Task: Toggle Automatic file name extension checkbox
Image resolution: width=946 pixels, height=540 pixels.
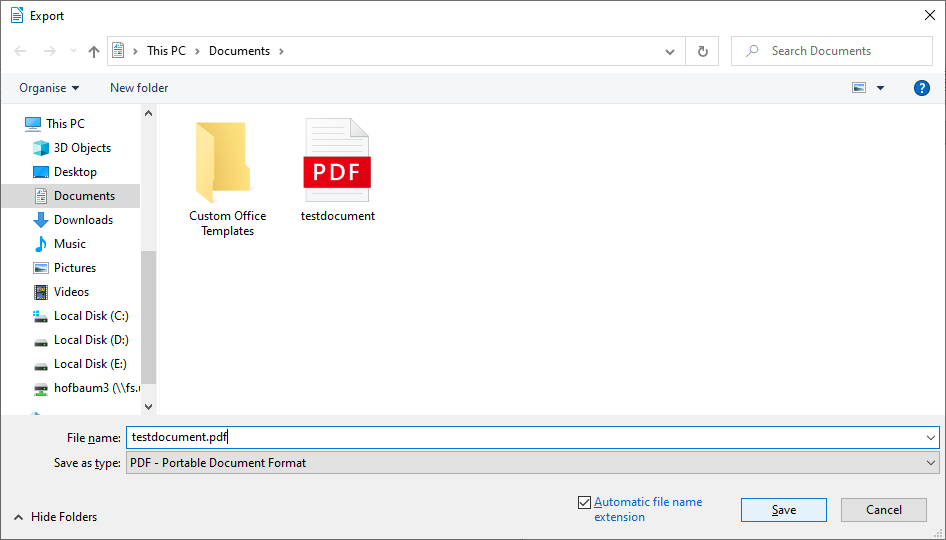Action: 584,502
